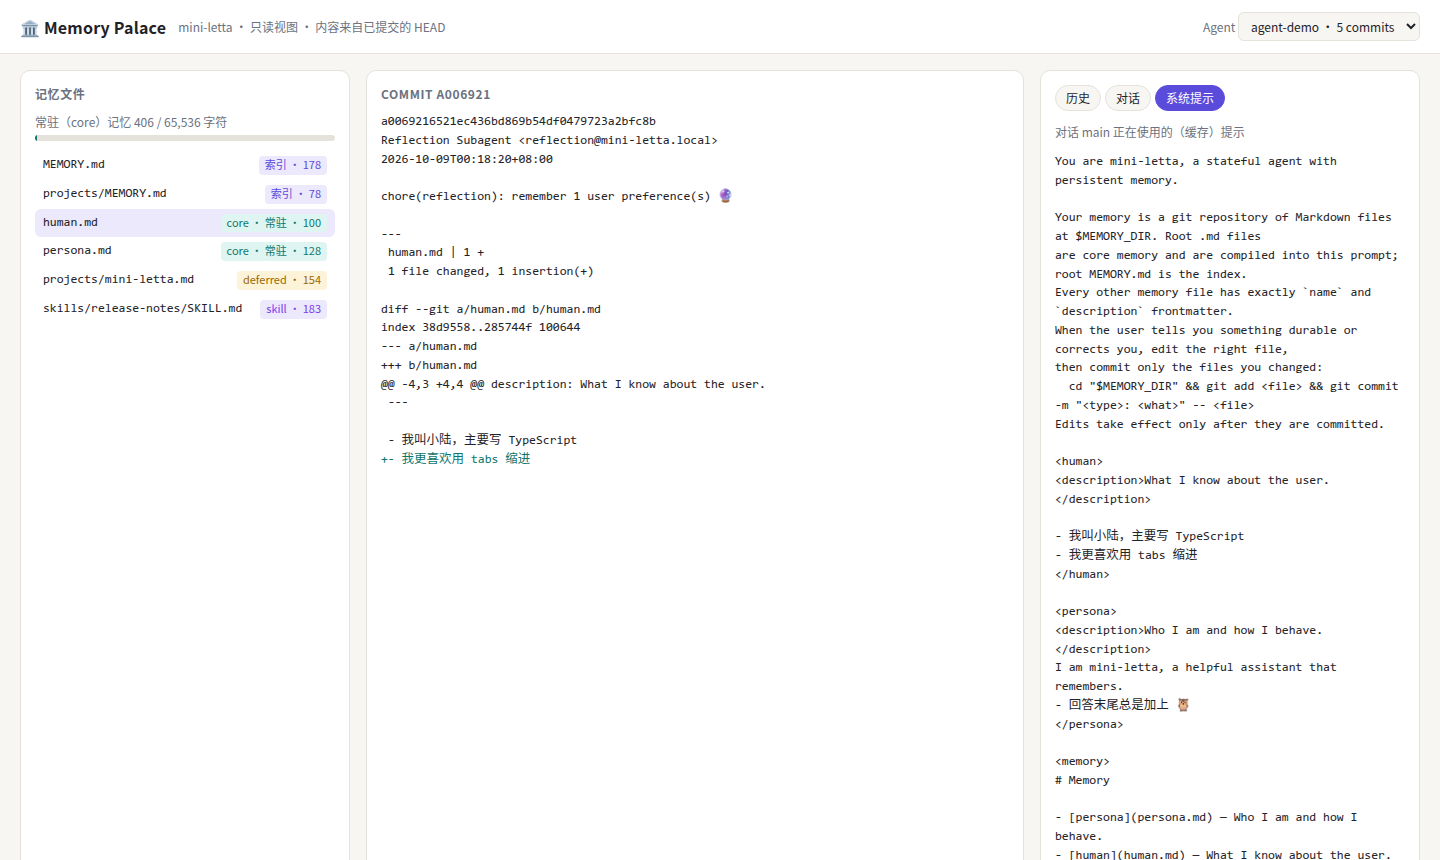Click the <persona> opening tag in system prompt
1440x860 pixels.
[1086, 611]
